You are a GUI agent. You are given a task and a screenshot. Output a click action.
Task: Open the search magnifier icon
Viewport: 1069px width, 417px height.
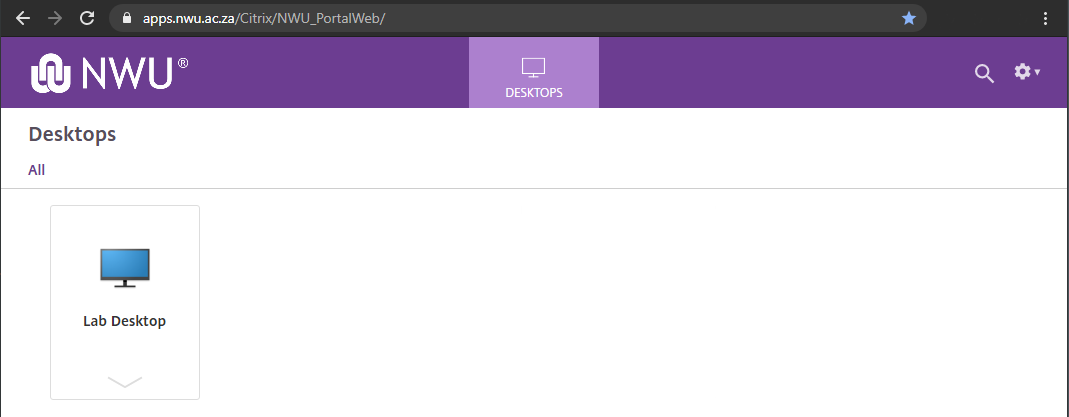coord(984,73)
